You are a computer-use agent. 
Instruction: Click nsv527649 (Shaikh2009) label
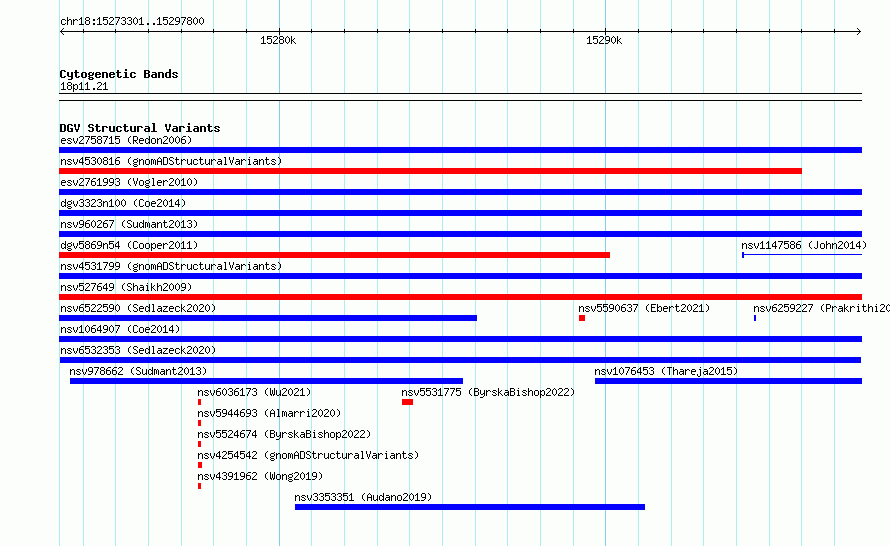click(126, 287)
